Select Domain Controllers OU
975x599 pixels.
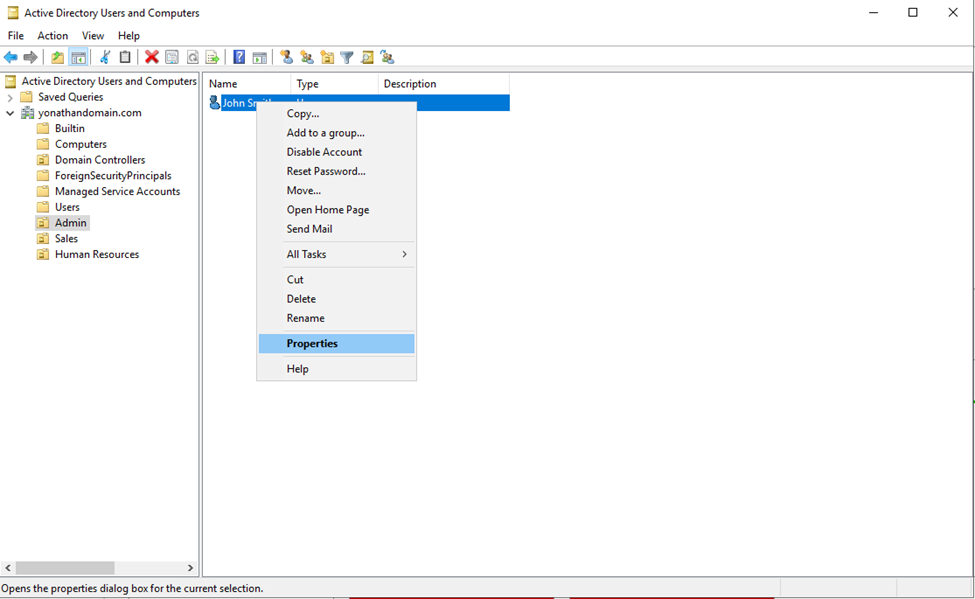coord(100,160)
